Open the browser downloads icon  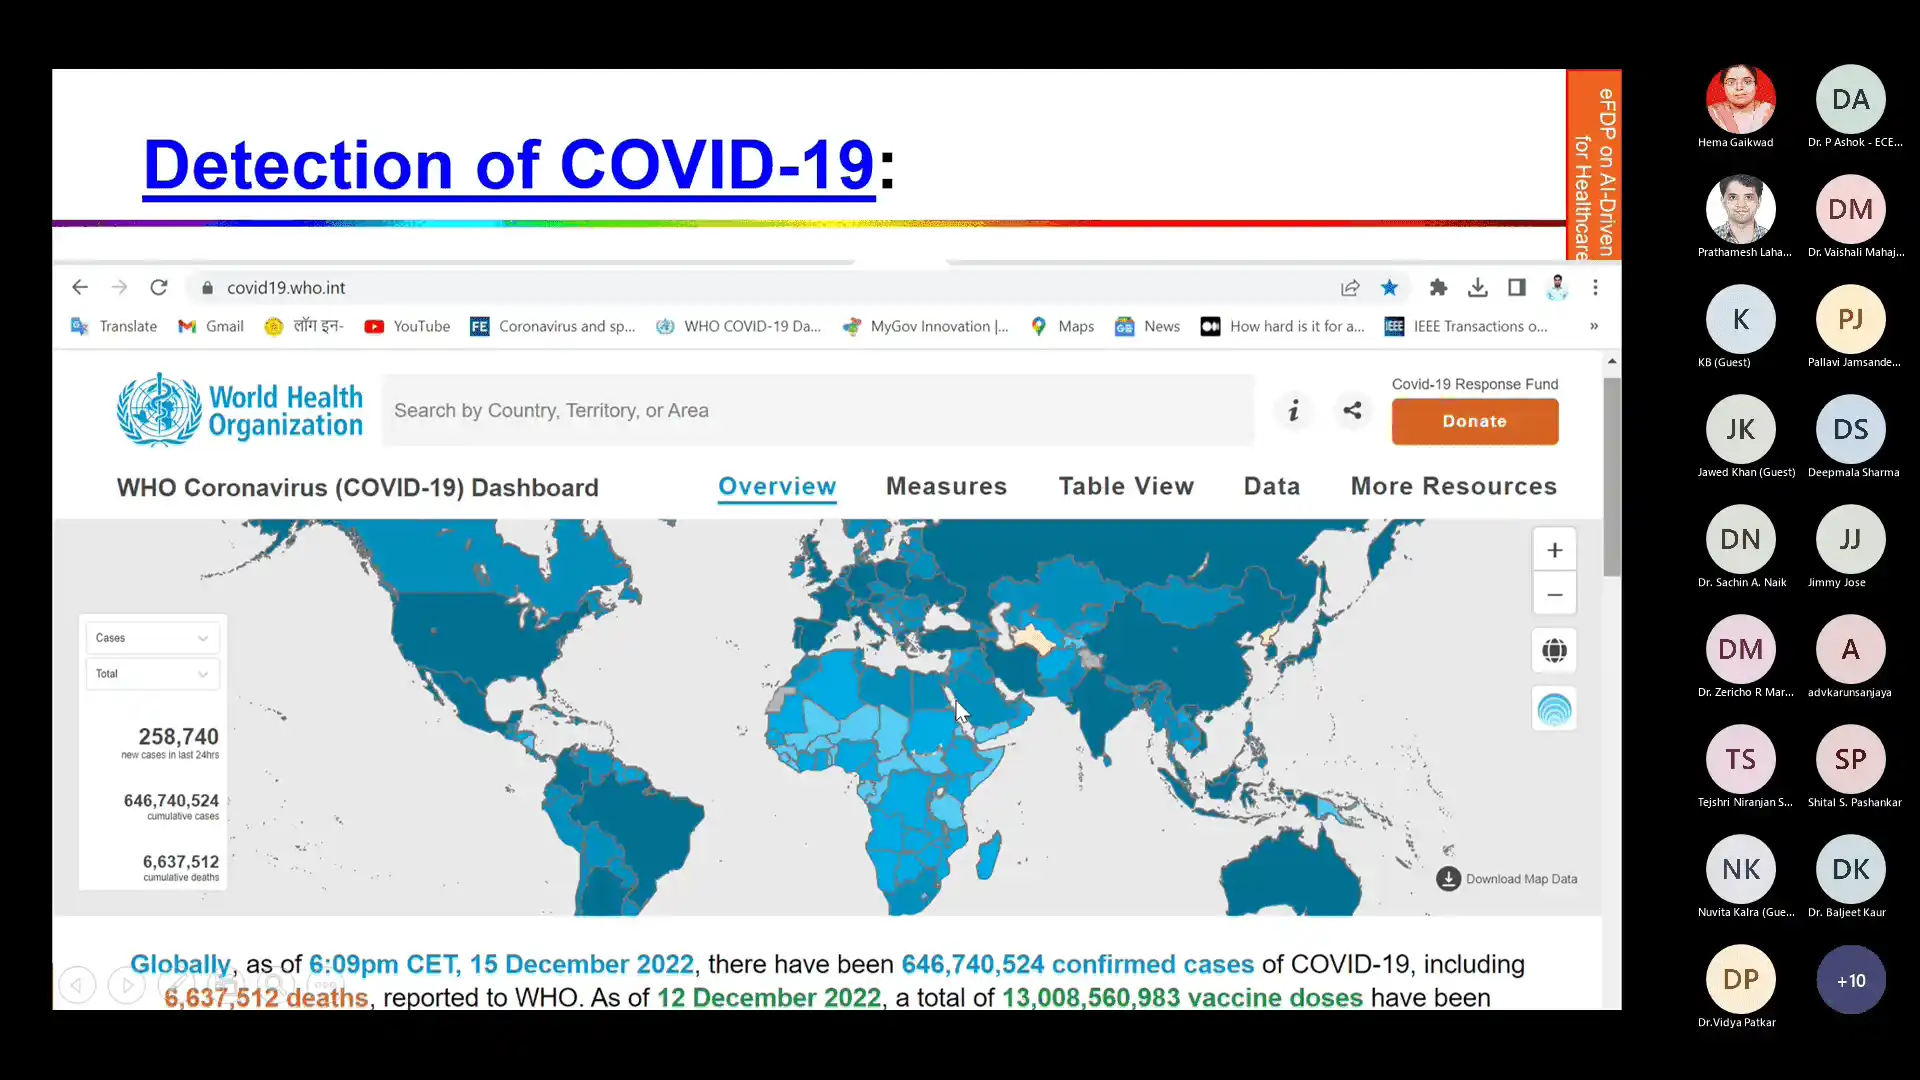(1477, 288)
